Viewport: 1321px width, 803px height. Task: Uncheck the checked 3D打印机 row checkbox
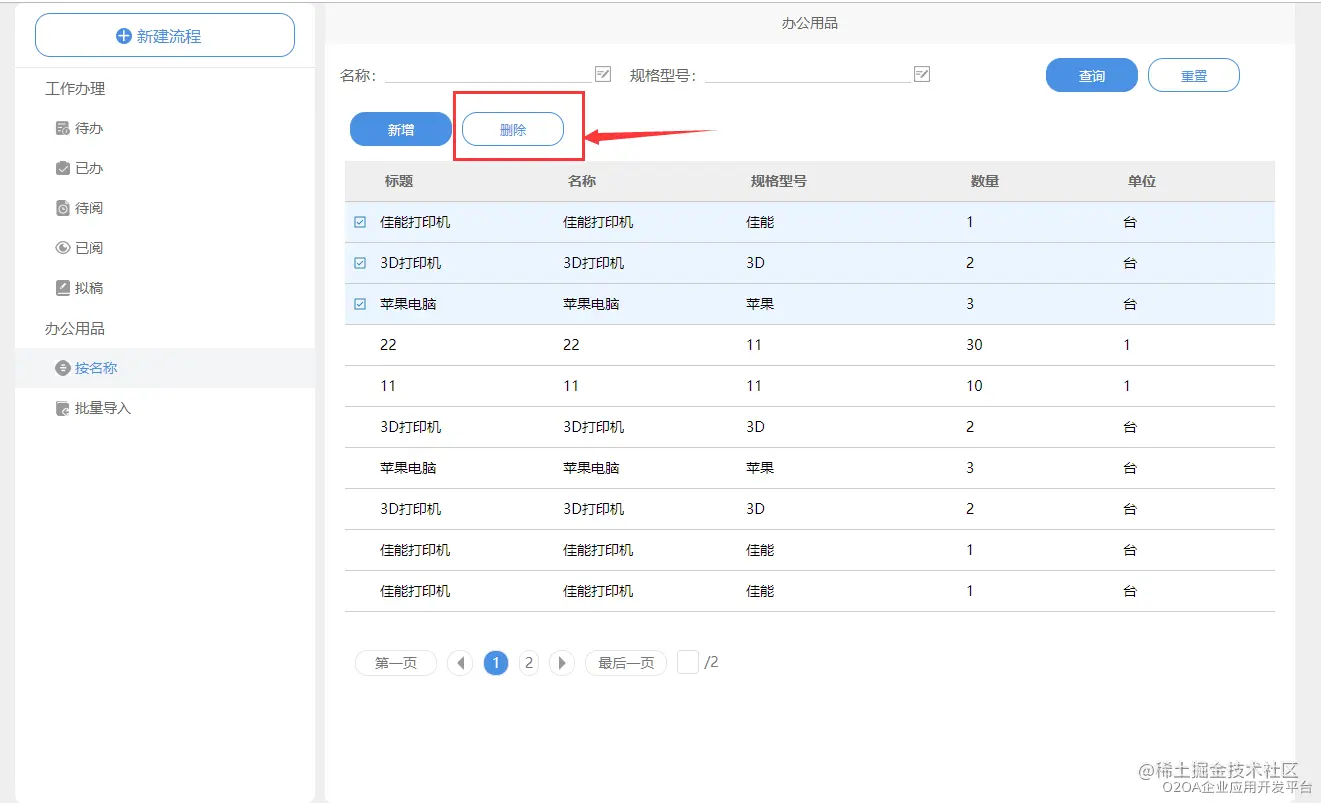pos(360,263)
